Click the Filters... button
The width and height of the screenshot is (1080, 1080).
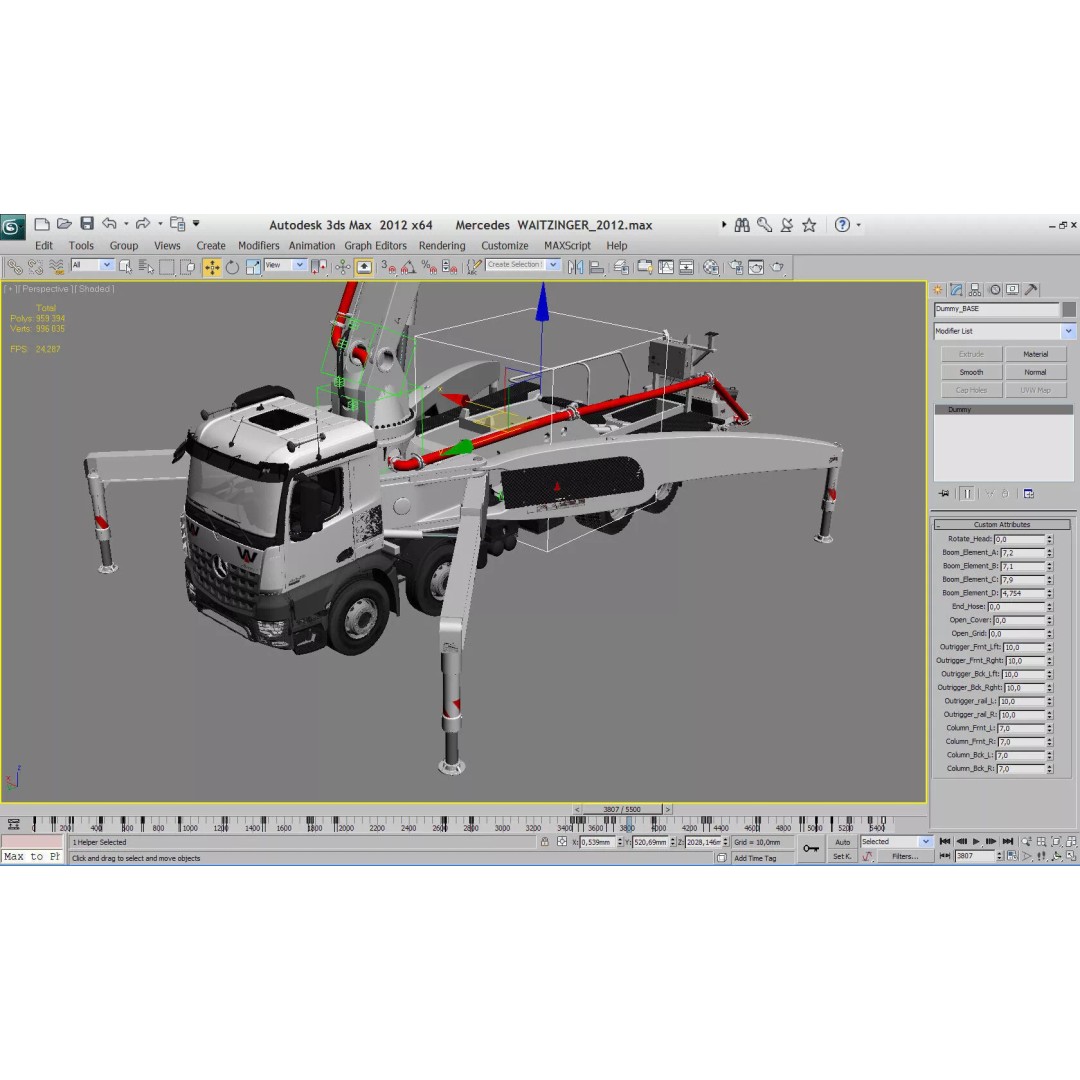pyautogui.click(x=905, y=856)
